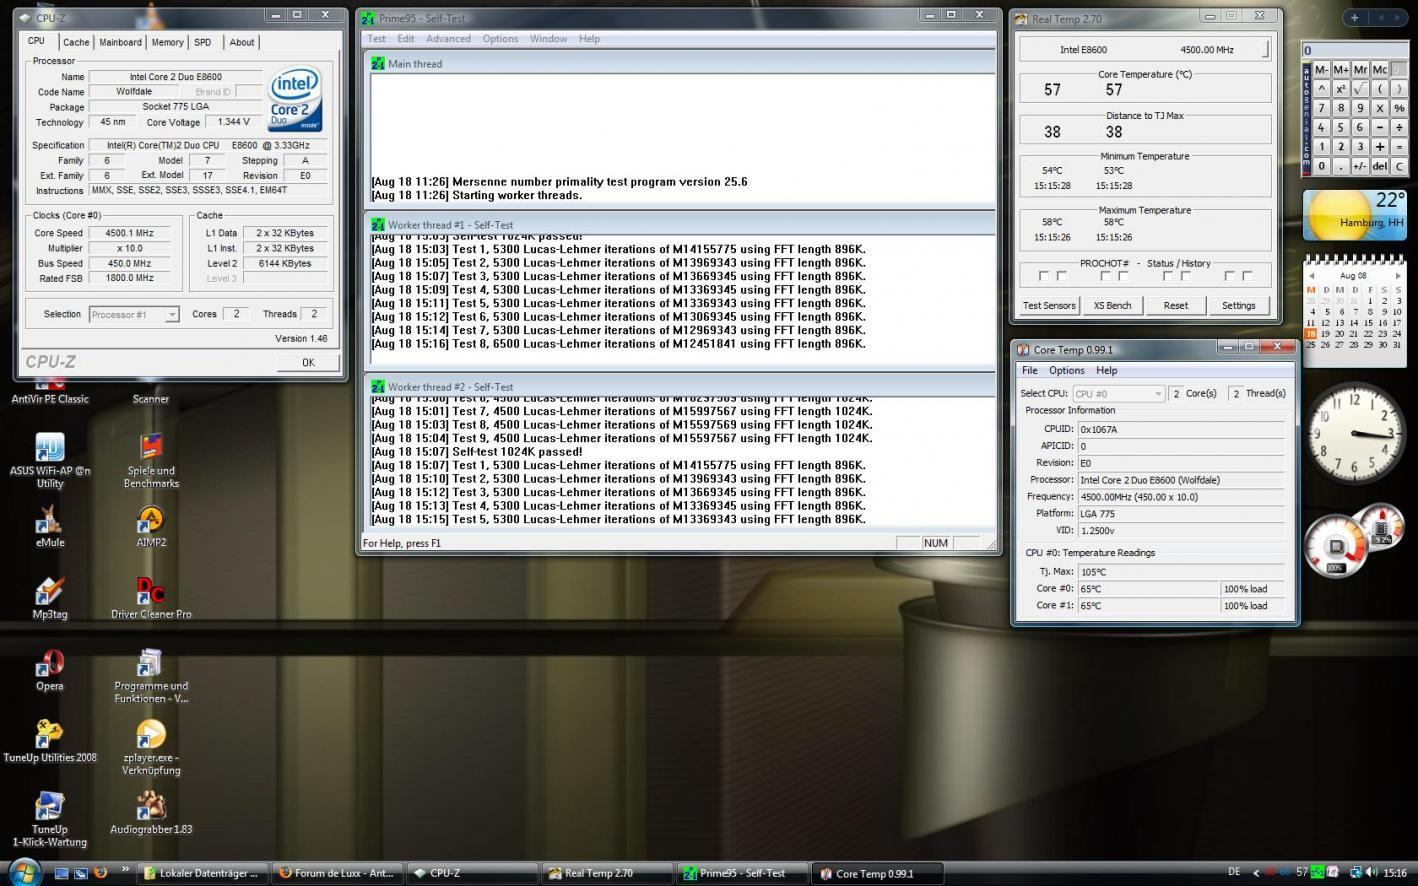Screen dimensions: 1418x886
Task: Open the Window menu in Prime95
Action: point(548,39)
